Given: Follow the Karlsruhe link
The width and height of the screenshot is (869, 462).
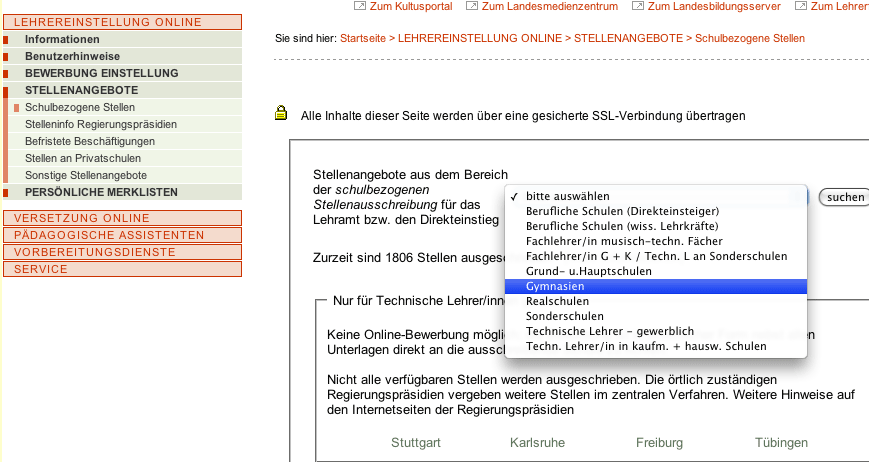Looking at the screenshot, I should (x=536, y=442).
